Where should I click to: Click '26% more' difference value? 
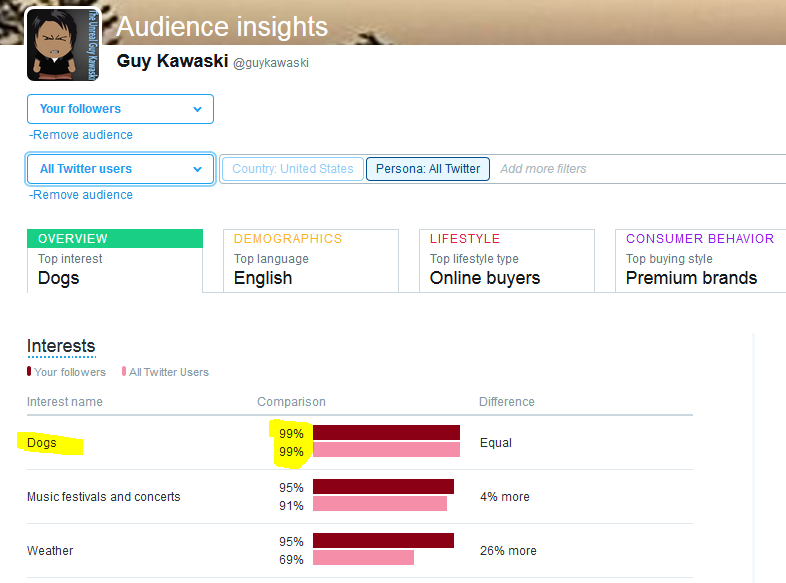coord(508,550)
